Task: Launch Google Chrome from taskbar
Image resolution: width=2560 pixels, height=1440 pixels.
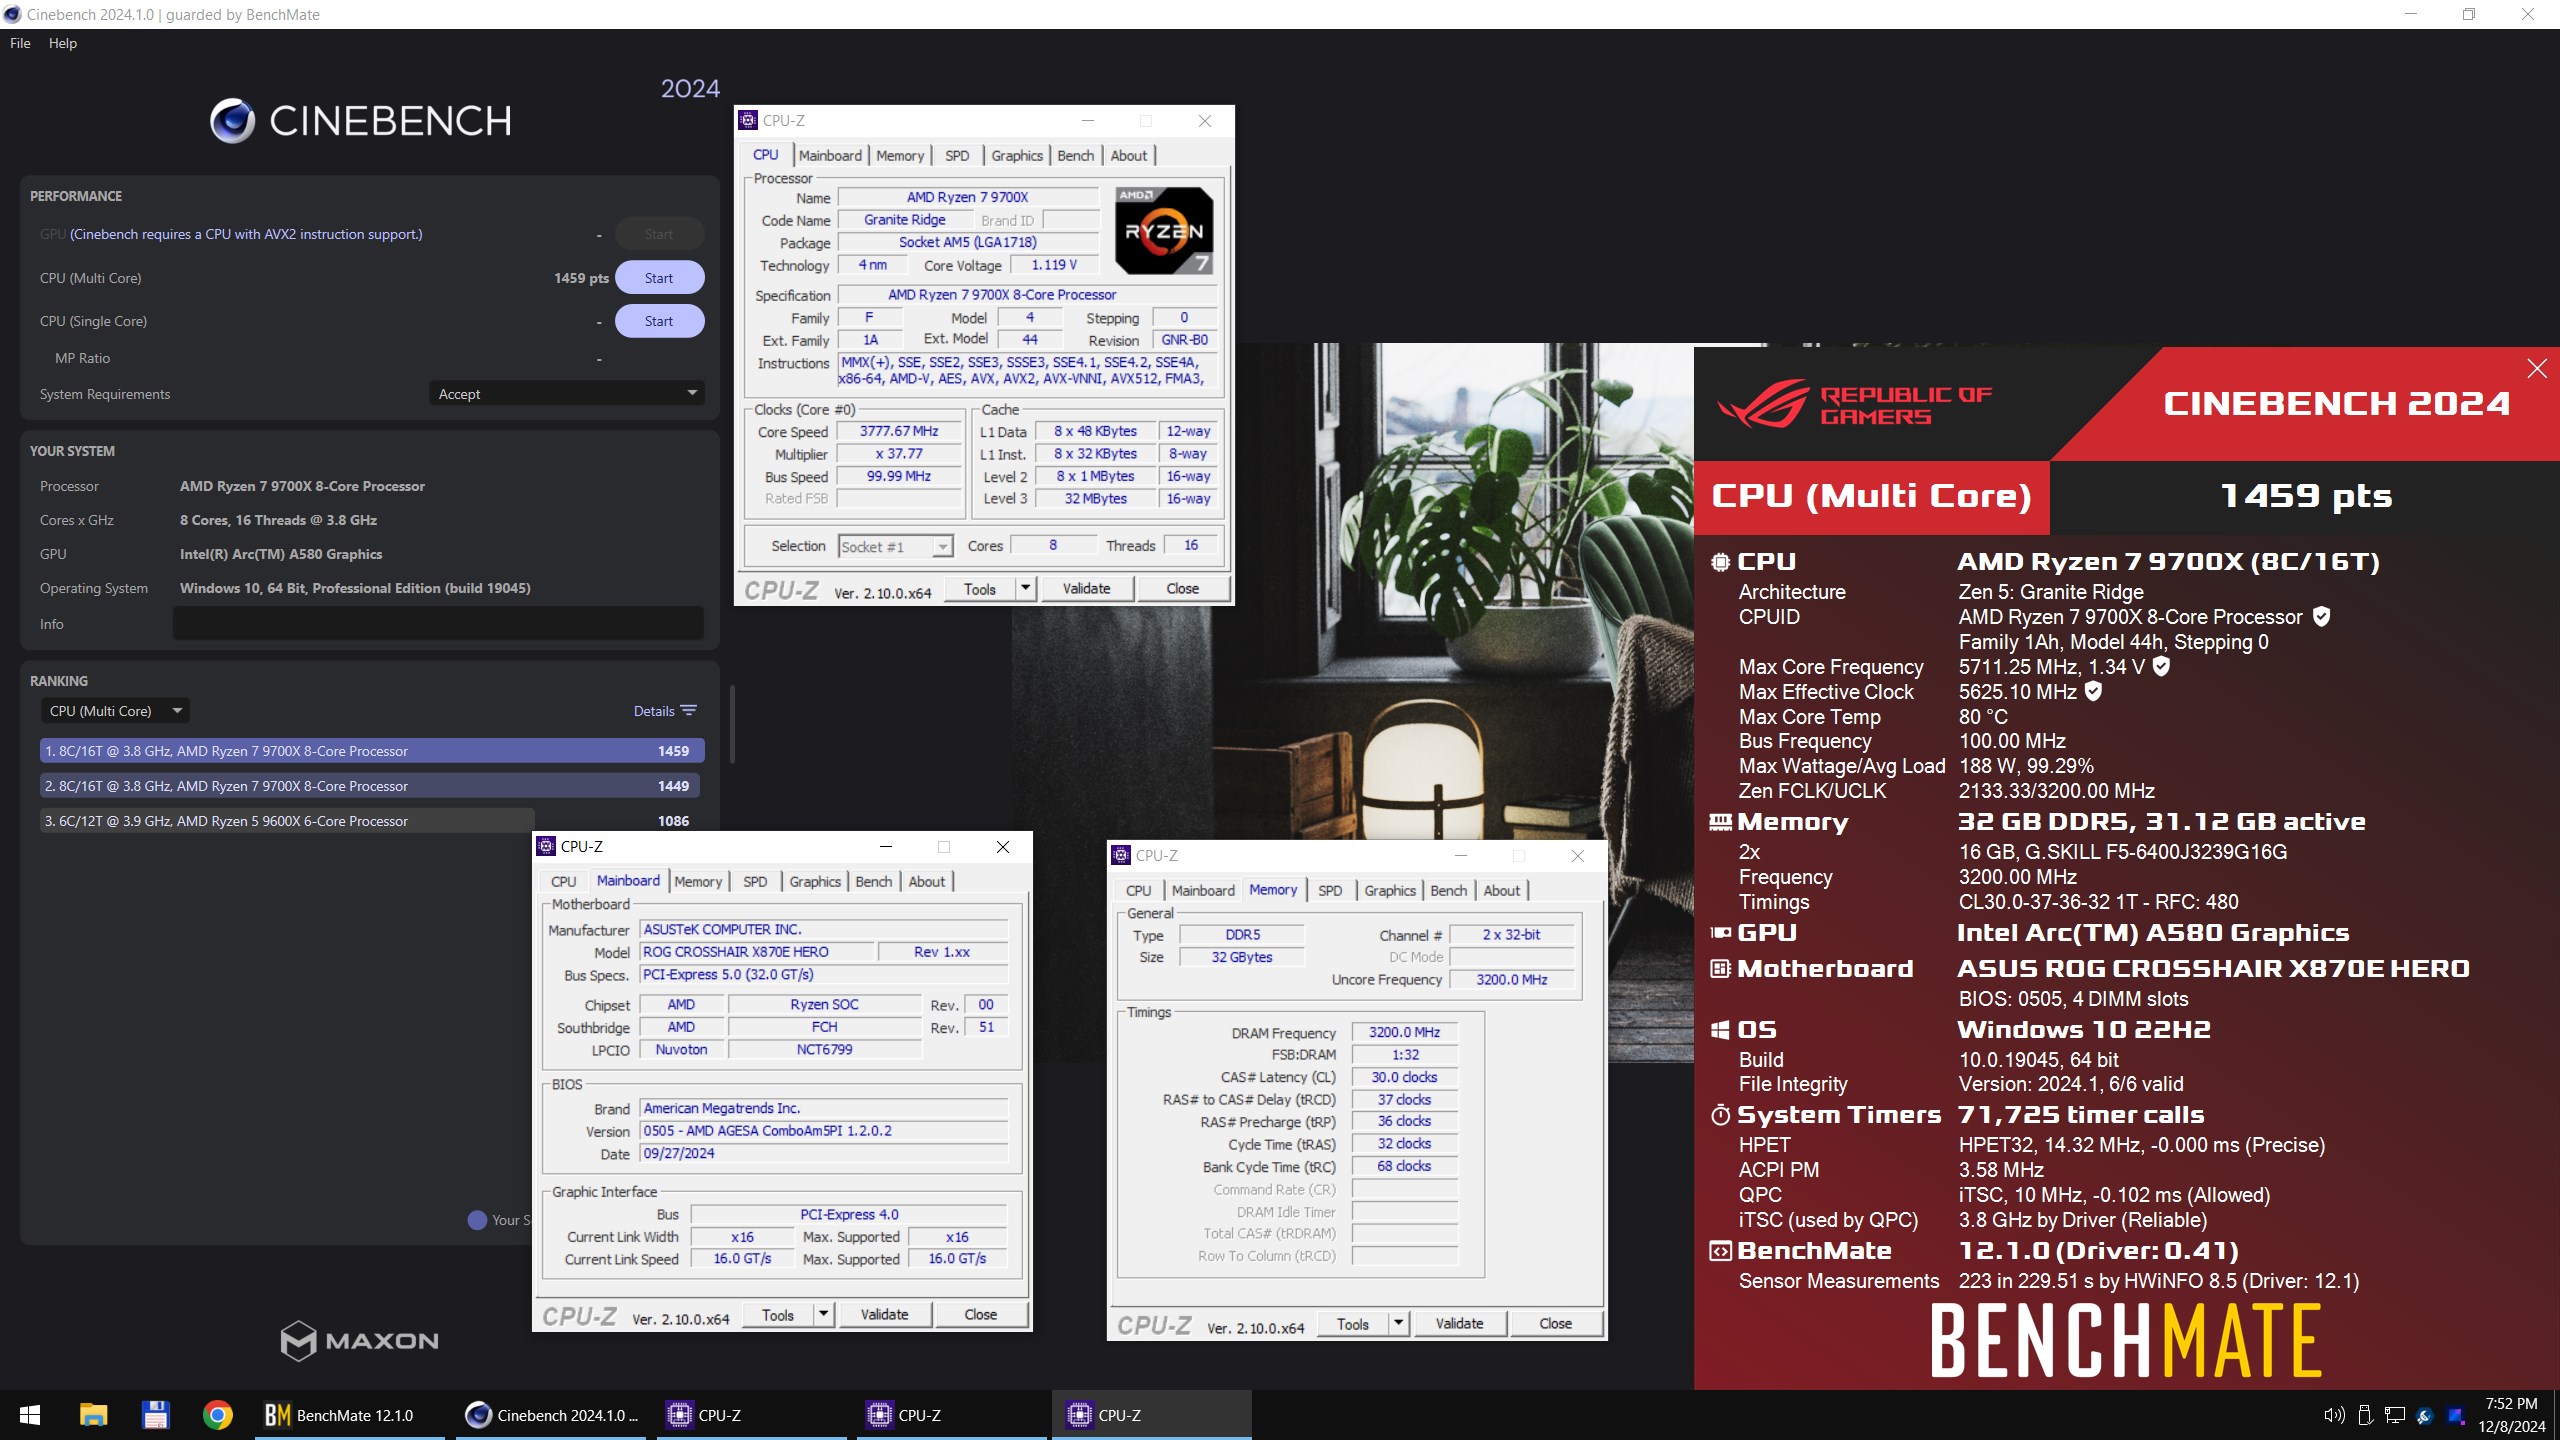Action: click(217, 1415)
